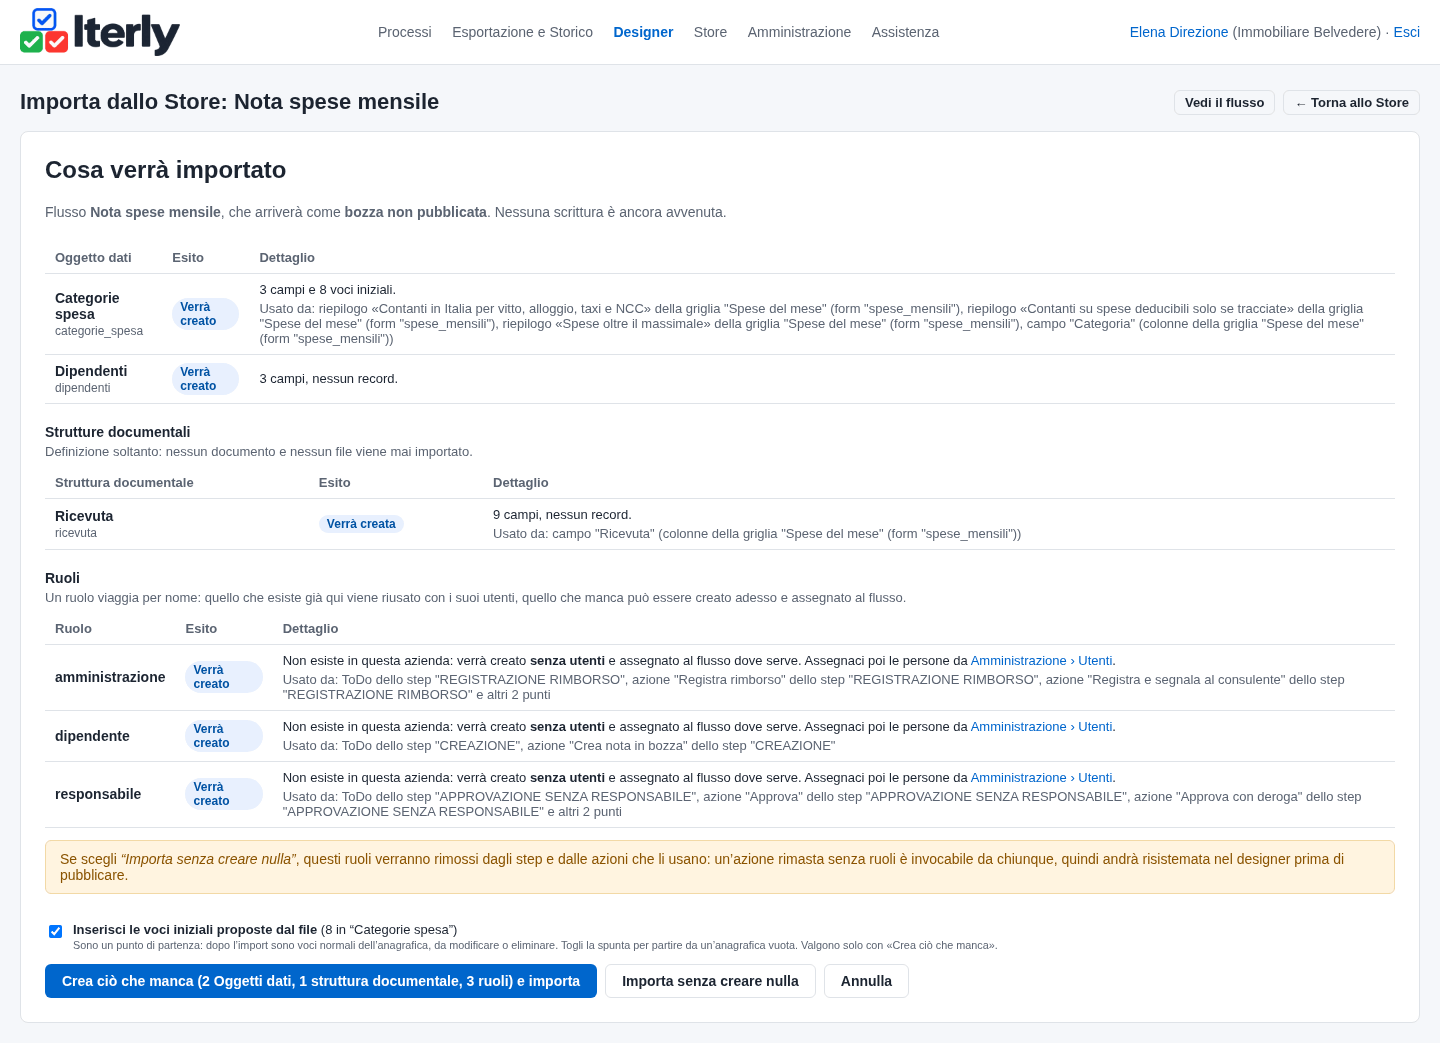Click the Verrà creato badge for role dipendente
Image resolution: width=1440 pixels, height=1043 pixels.
click(x=224, y=736)
